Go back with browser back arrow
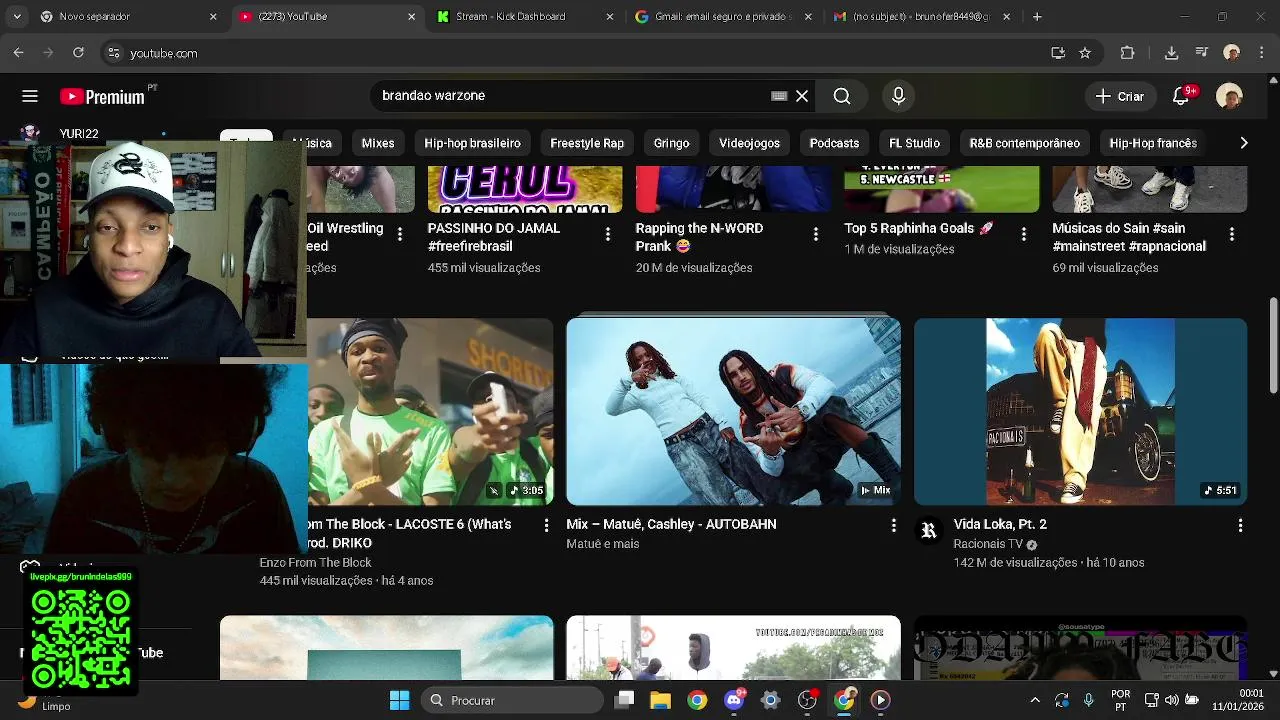This screenshot has width=1280, height=720. (18, 53)
